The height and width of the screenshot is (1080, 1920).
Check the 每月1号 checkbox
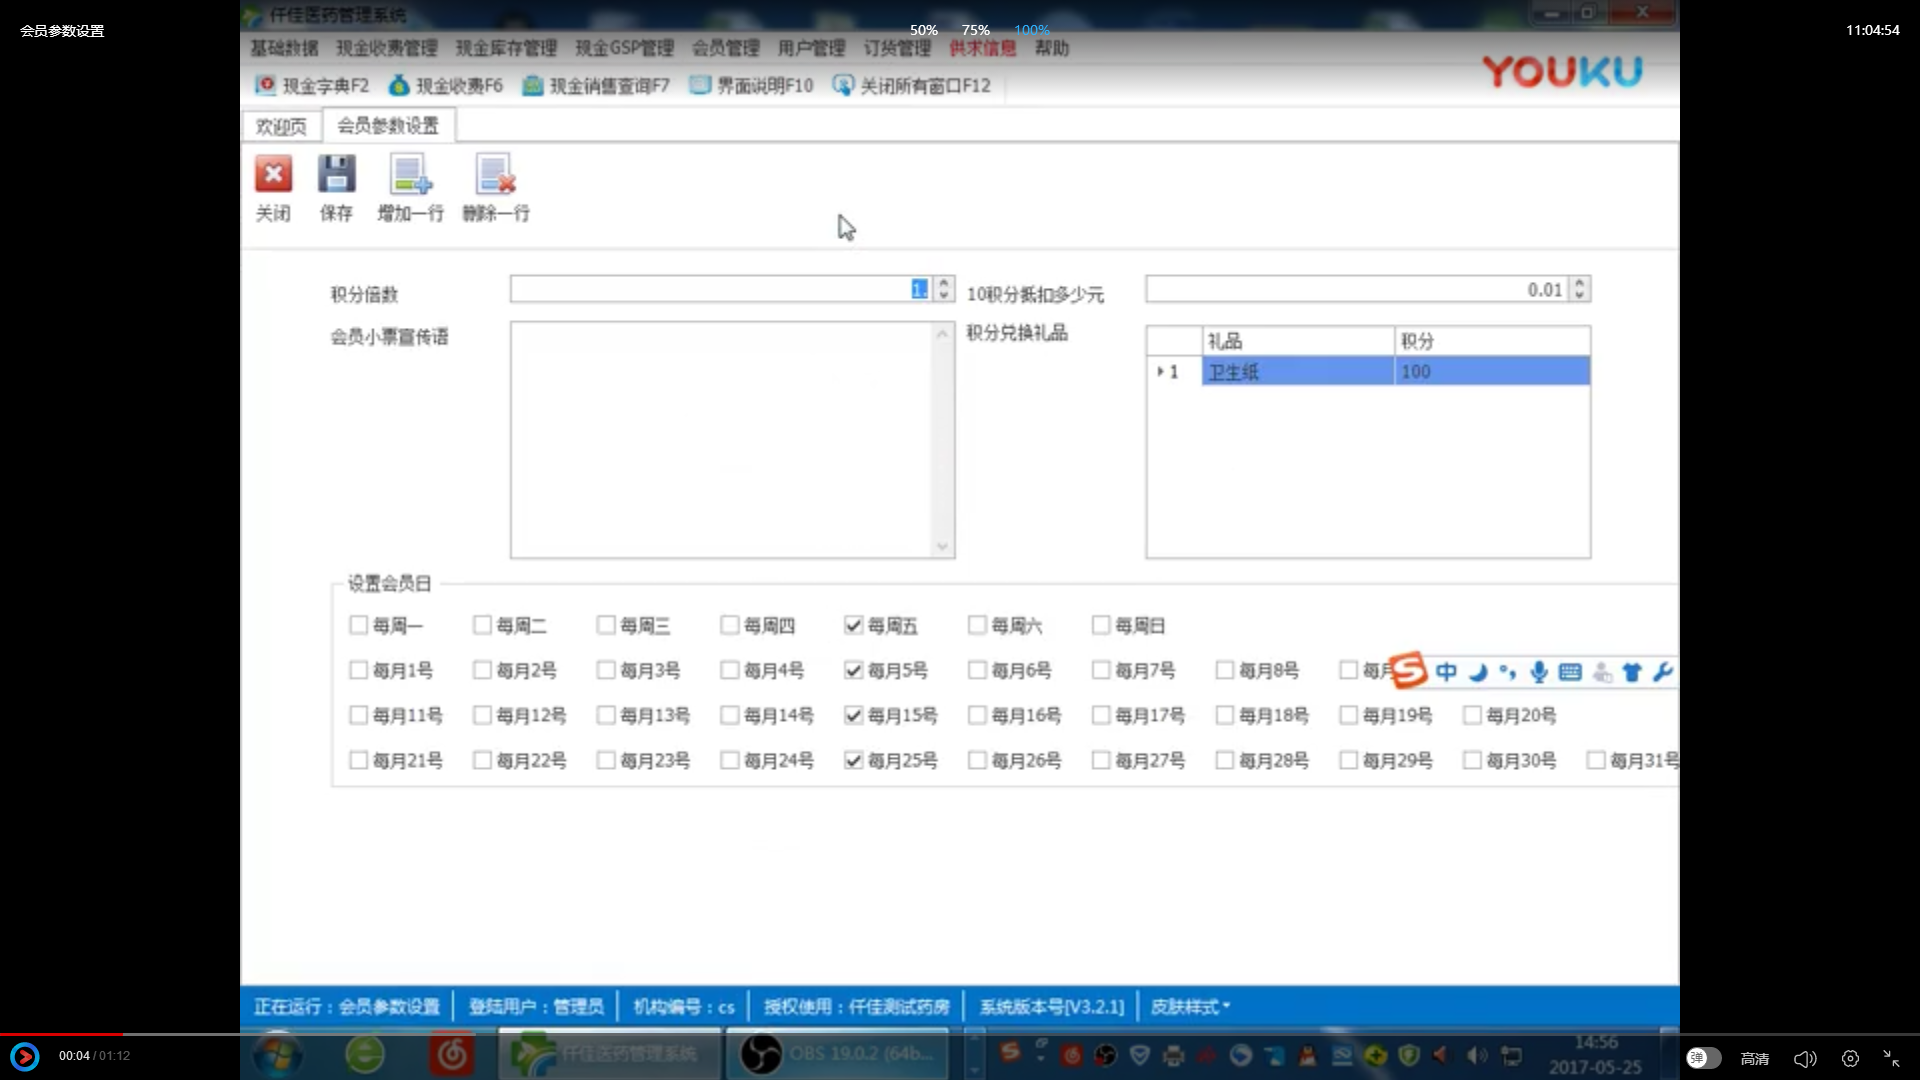point(358,670)
